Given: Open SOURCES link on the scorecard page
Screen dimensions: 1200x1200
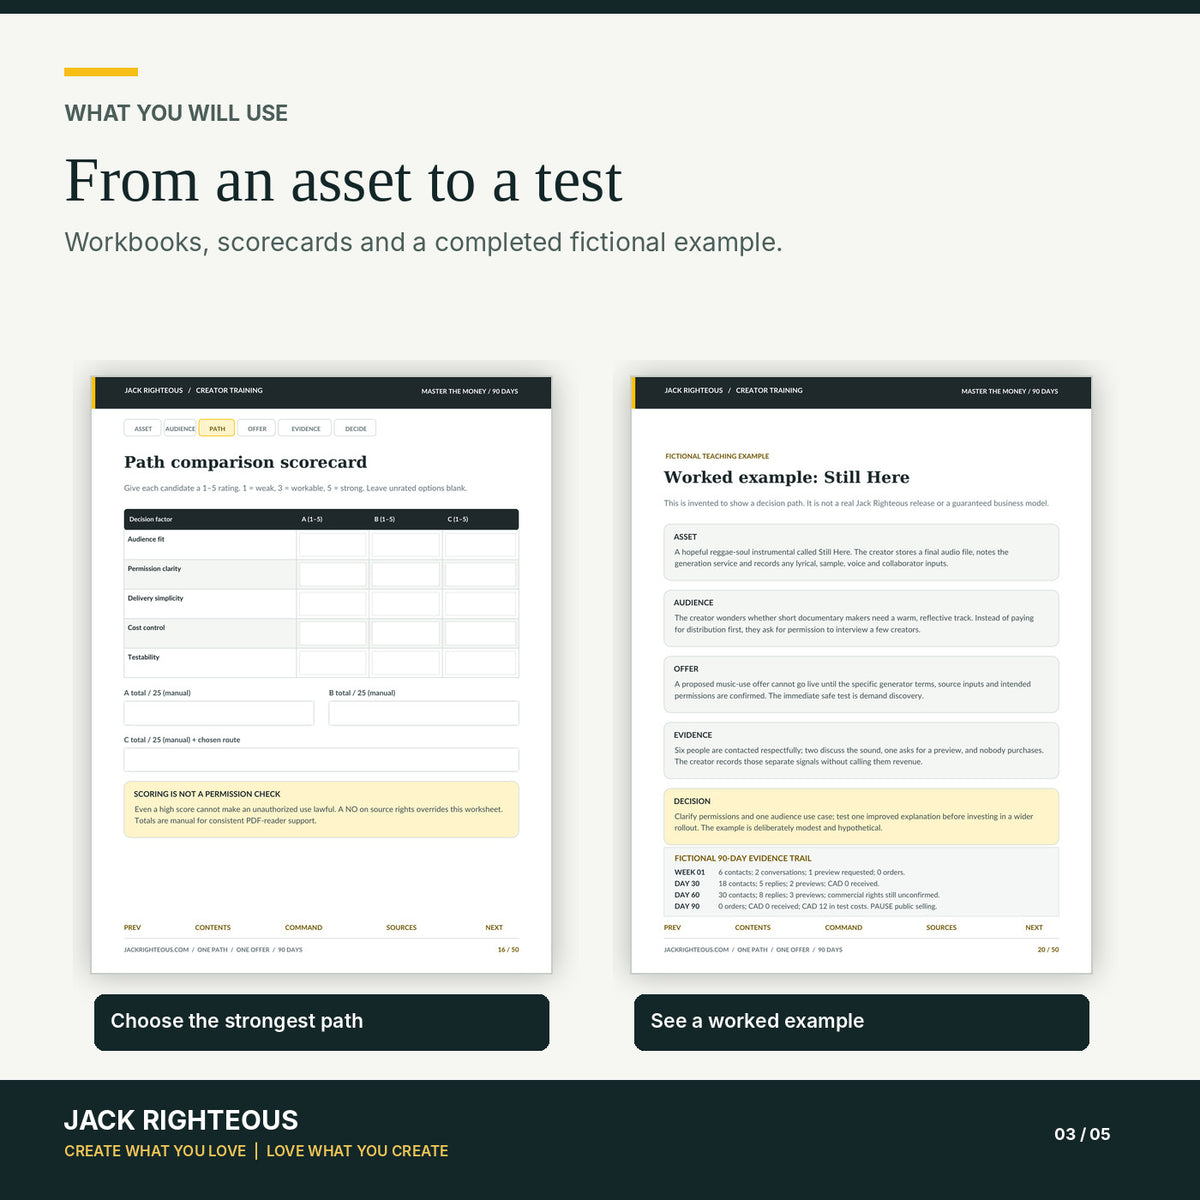Looking at the screenshot, I should [x=401, y=927].
